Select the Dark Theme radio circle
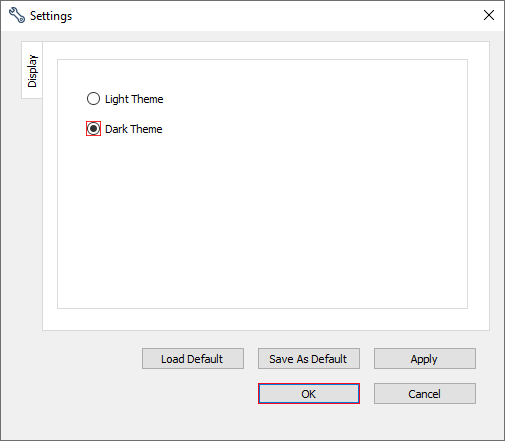The width and height of the screenshot is (505, 441). point(93,129)
